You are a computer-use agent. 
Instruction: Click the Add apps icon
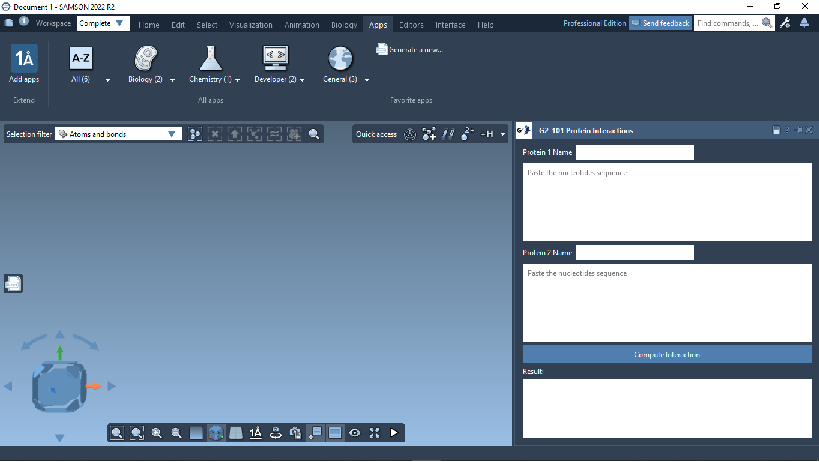click(x=23, y=59)
